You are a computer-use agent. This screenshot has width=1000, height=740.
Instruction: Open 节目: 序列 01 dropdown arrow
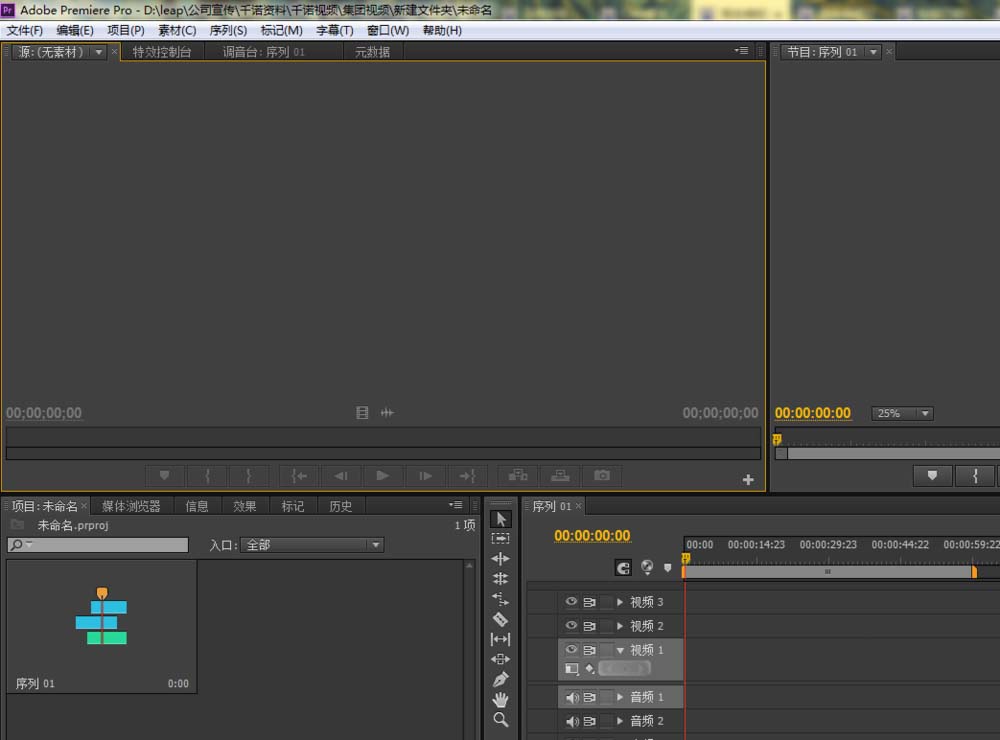pos(873,52)
